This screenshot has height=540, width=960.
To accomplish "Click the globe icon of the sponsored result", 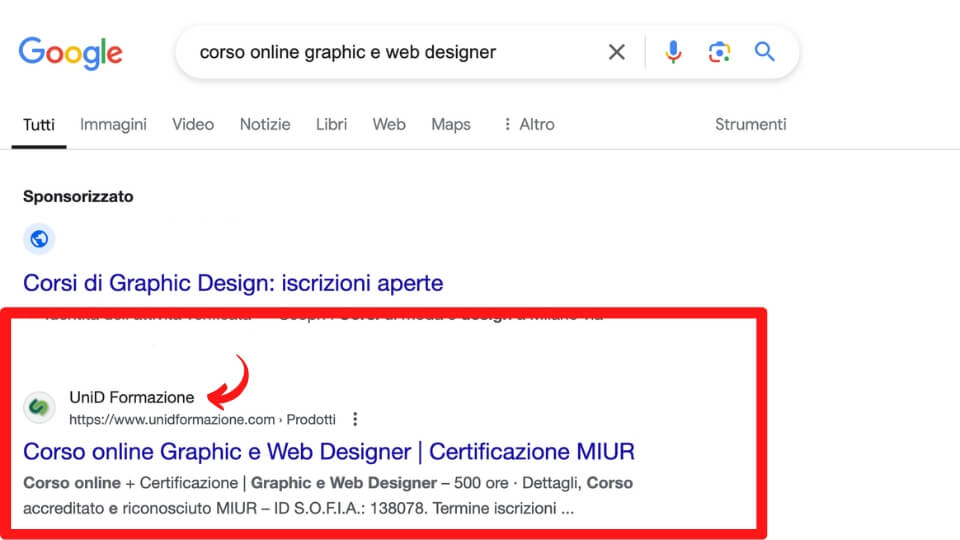I will click(39, 239).
